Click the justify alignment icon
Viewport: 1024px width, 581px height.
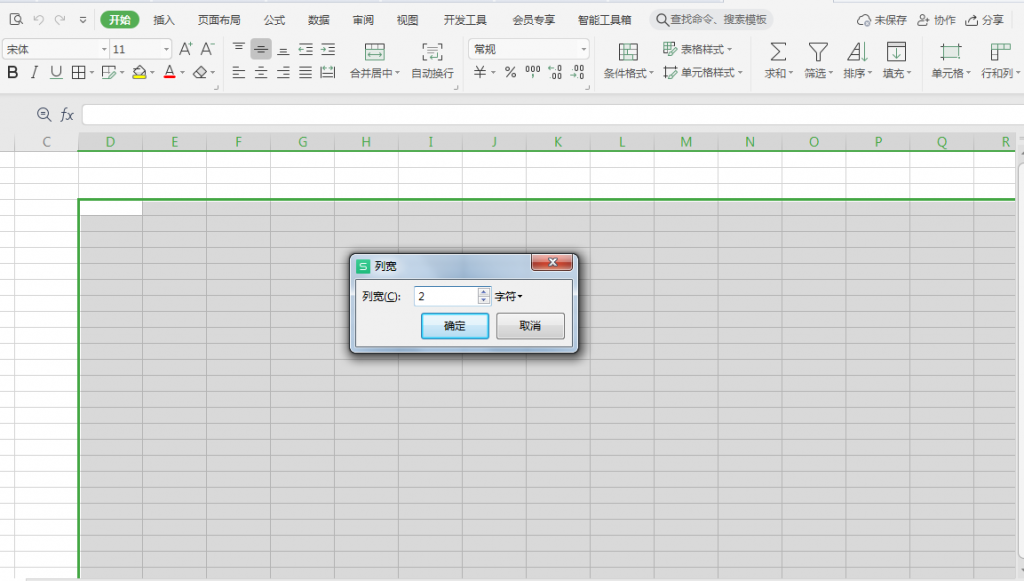[305, 72]
